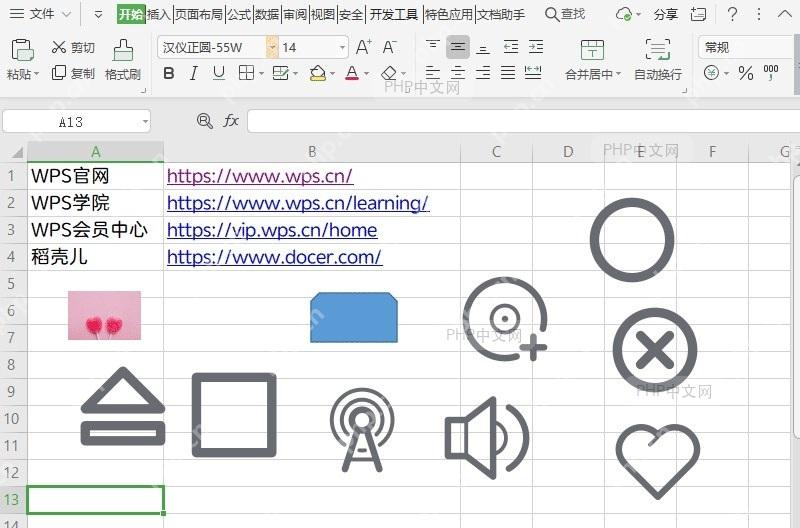
Task: Open the https://www.wps.cn/ link
Action: [x=260, y=176]
